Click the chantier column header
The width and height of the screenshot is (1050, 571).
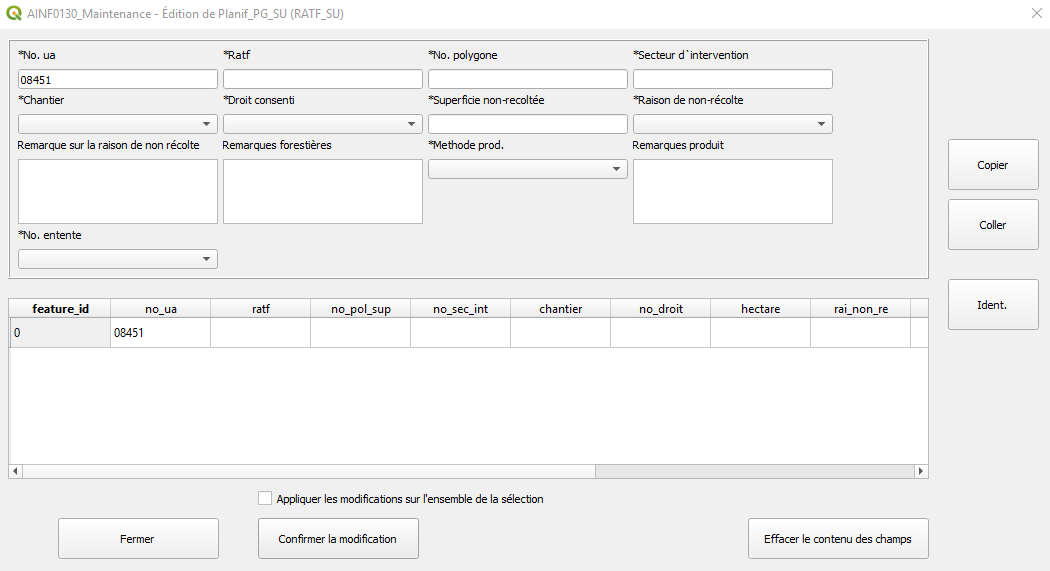pyautogui.click(x=560, y=309)
